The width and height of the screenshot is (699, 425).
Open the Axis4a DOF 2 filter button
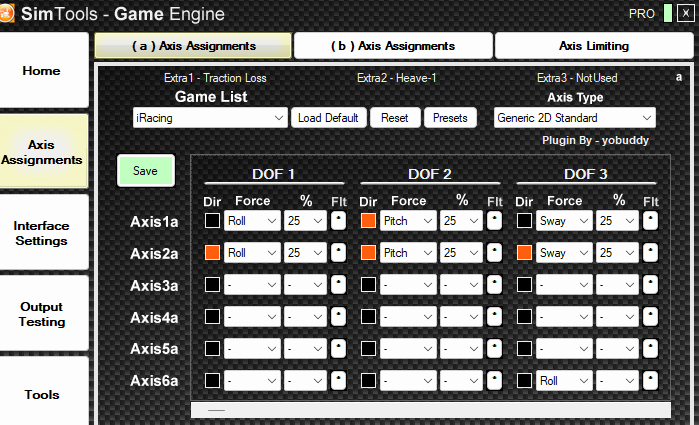point(494,317)
